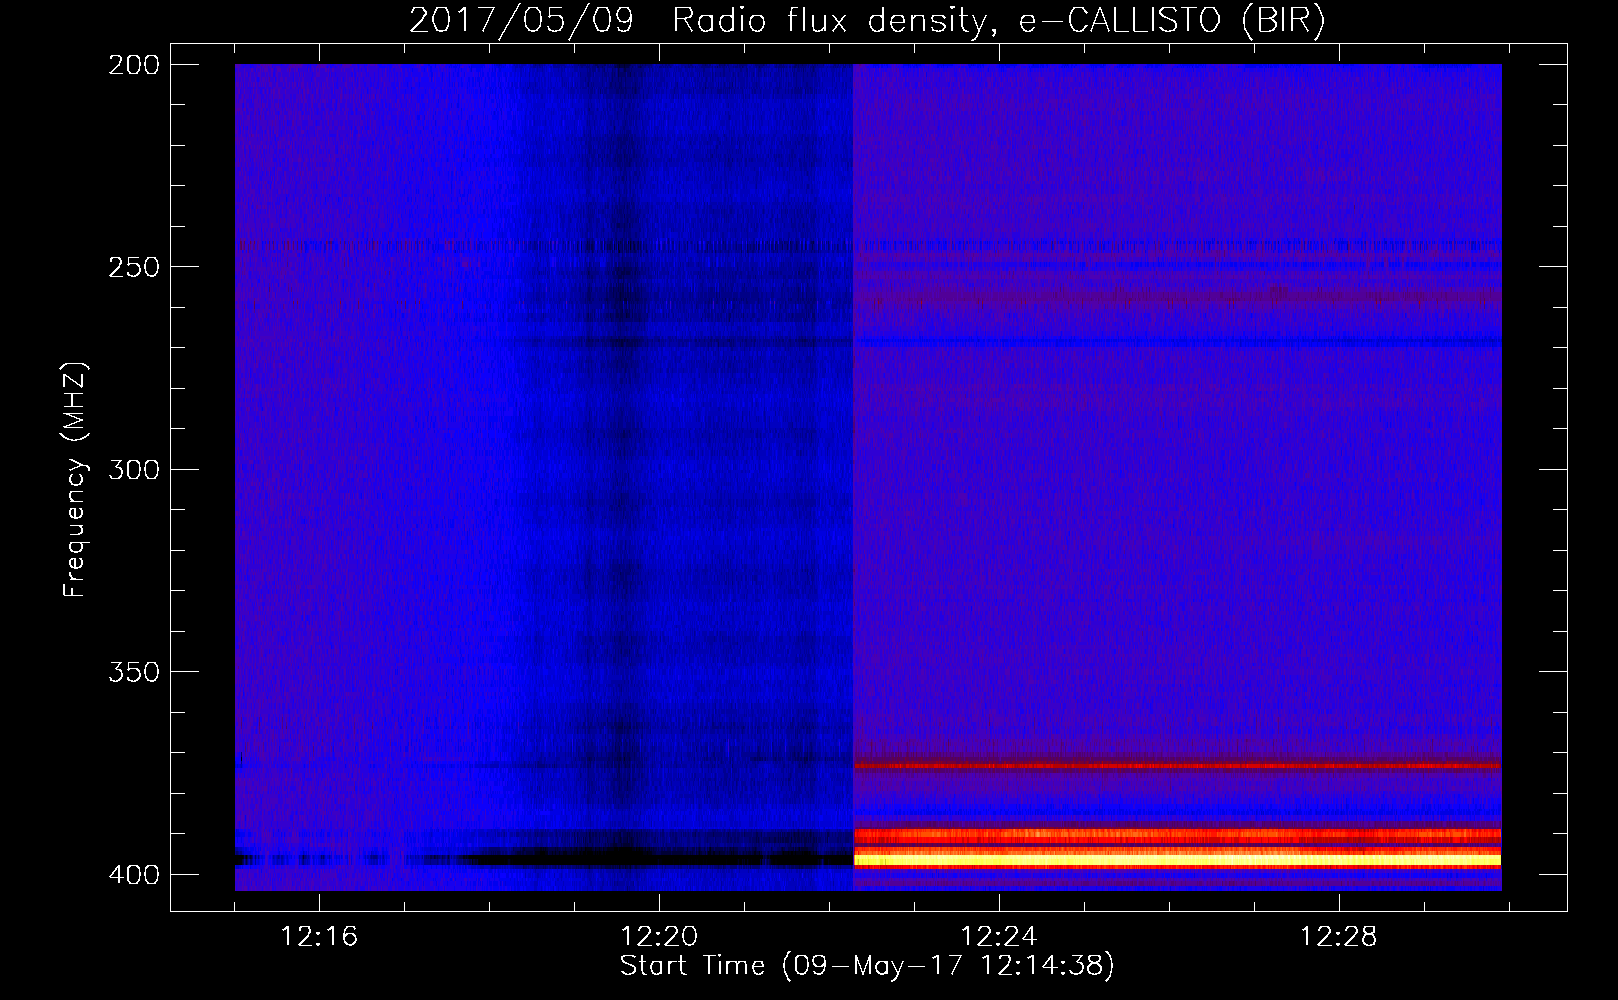Click the date "2017/05/09" in the title

coord(521,21)
